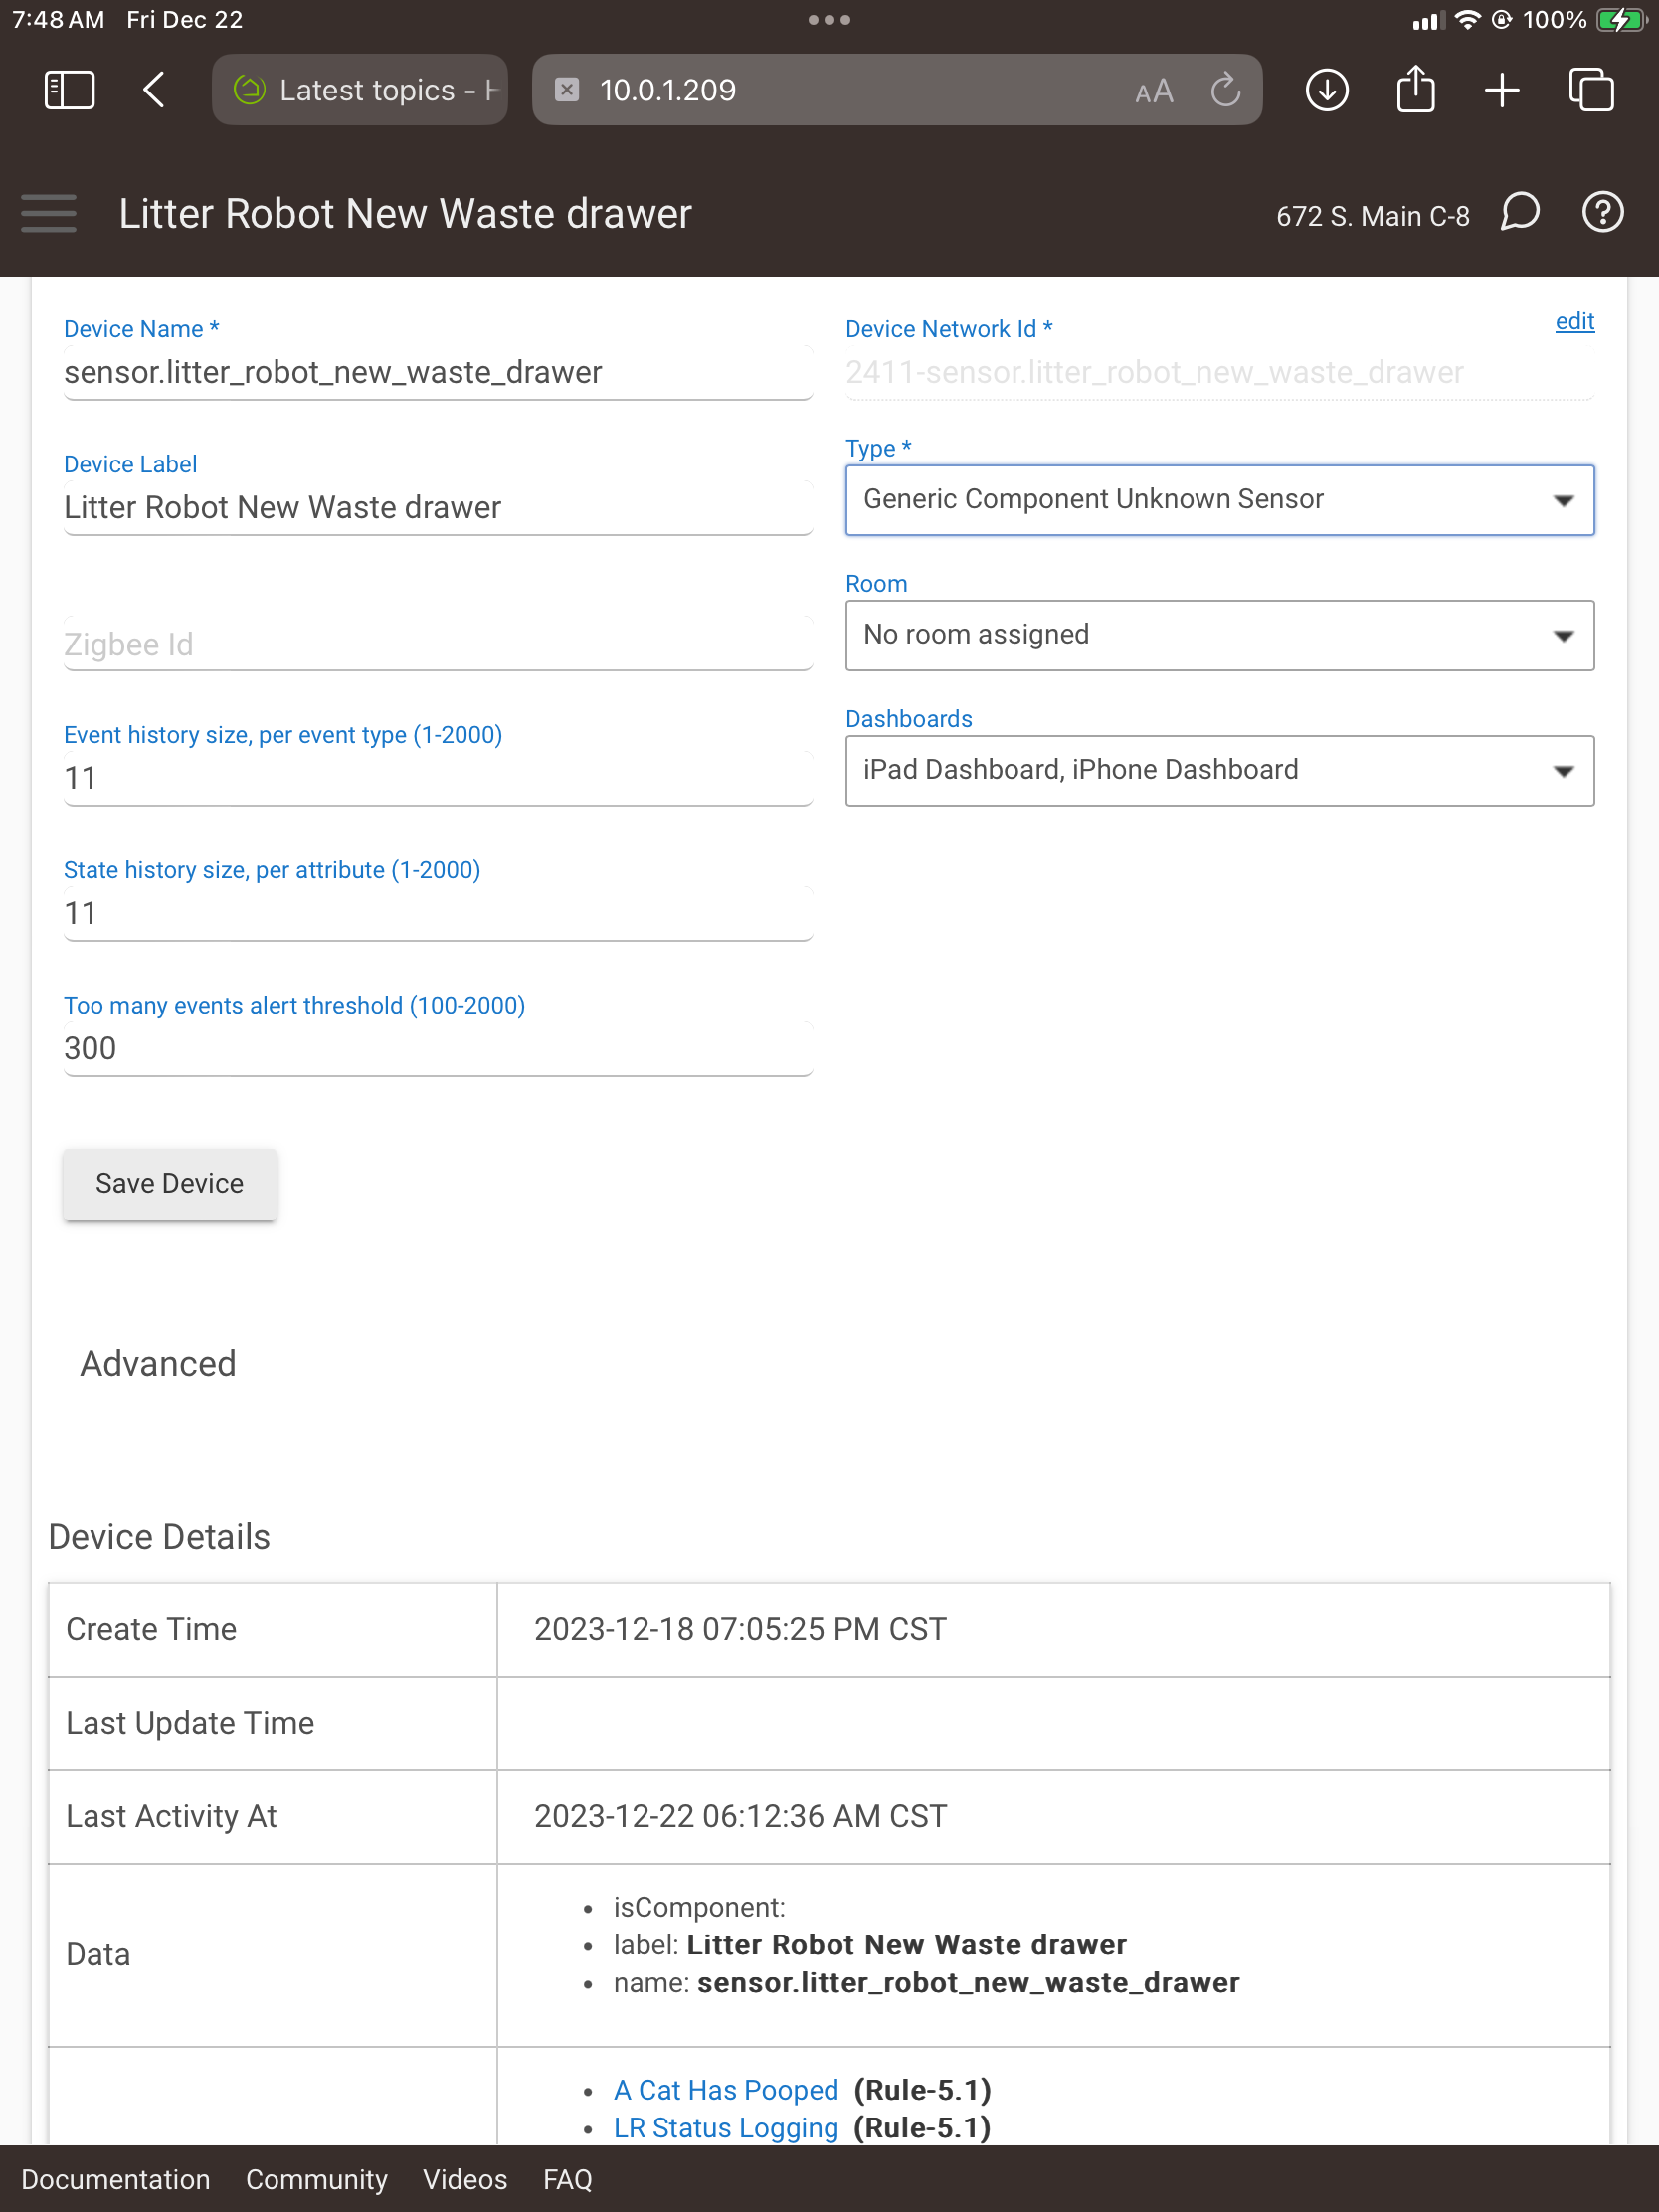The image size is (1659, 2212).
Task: Close the 10.0.1.209 tab with its X icon
Action: click(x=567, y=90)
